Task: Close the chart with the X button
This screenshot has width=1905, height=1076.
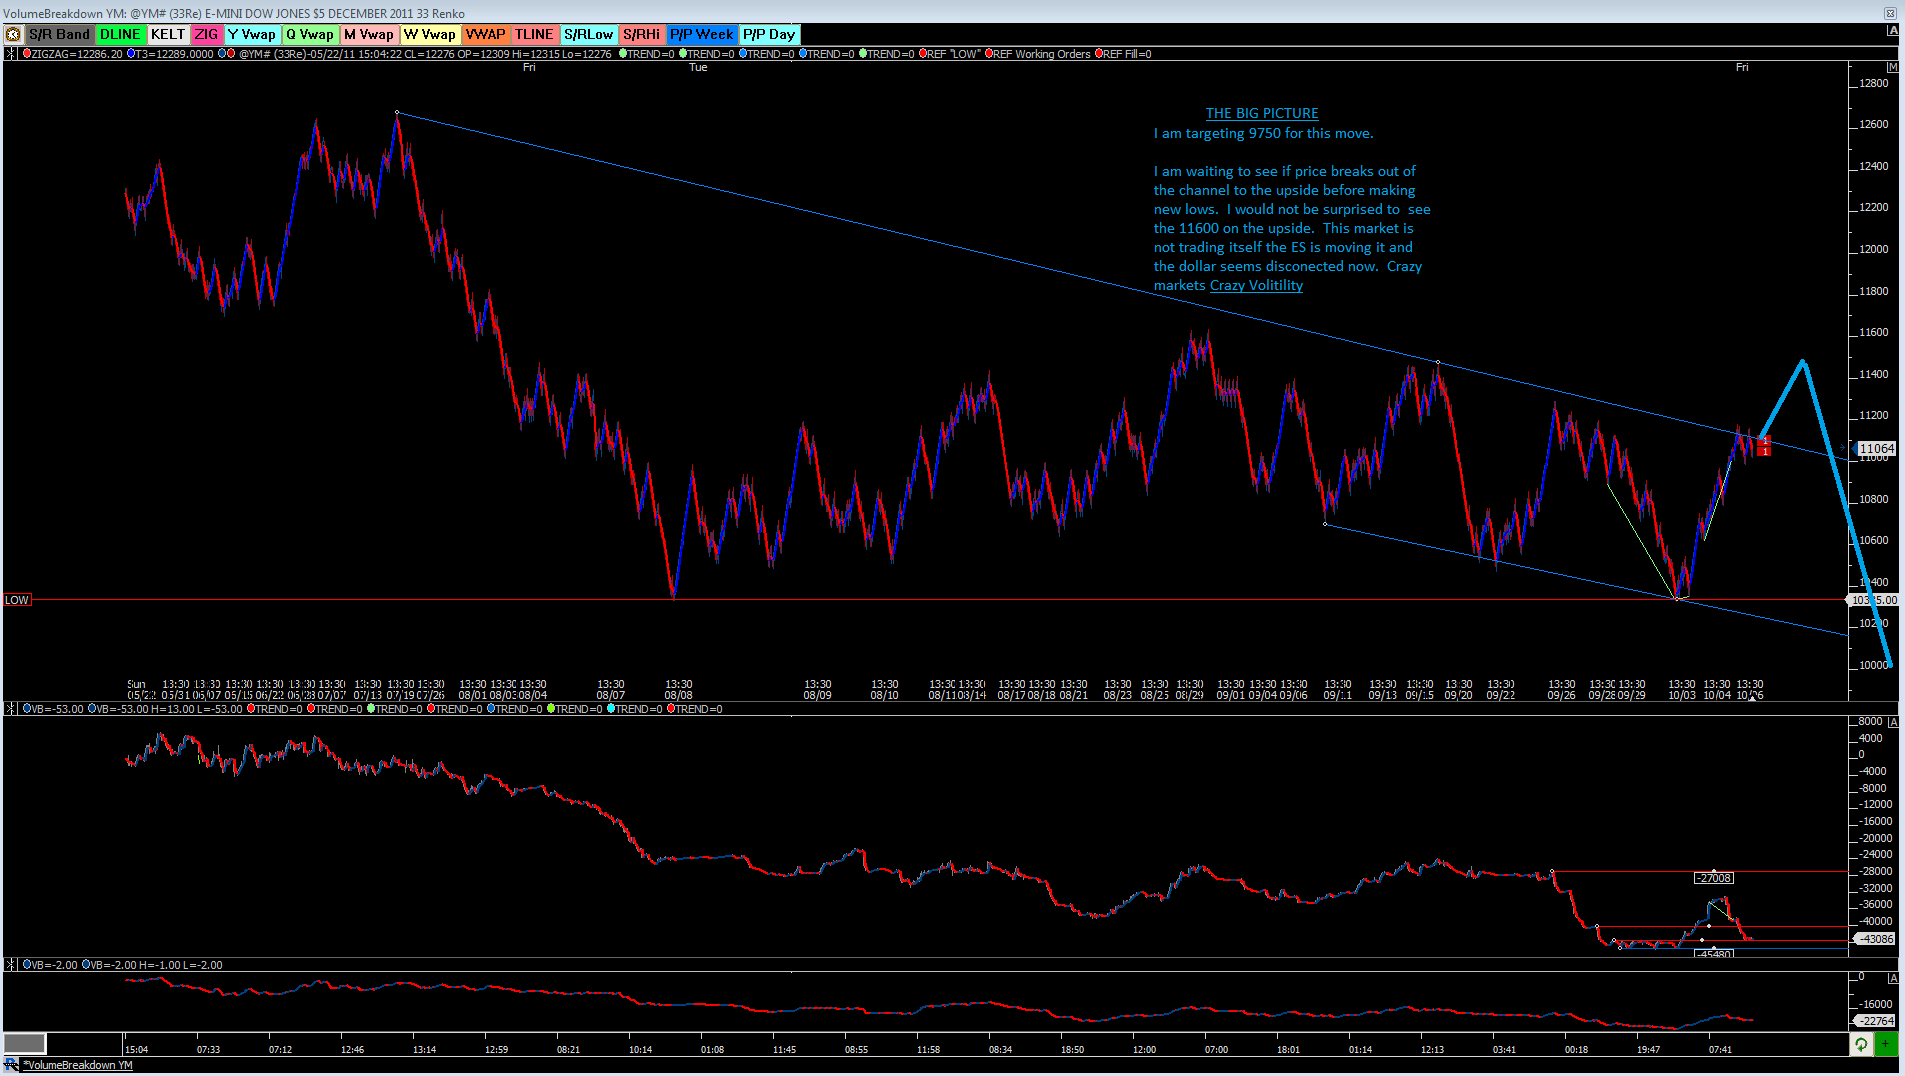Action: point(1890,13)
